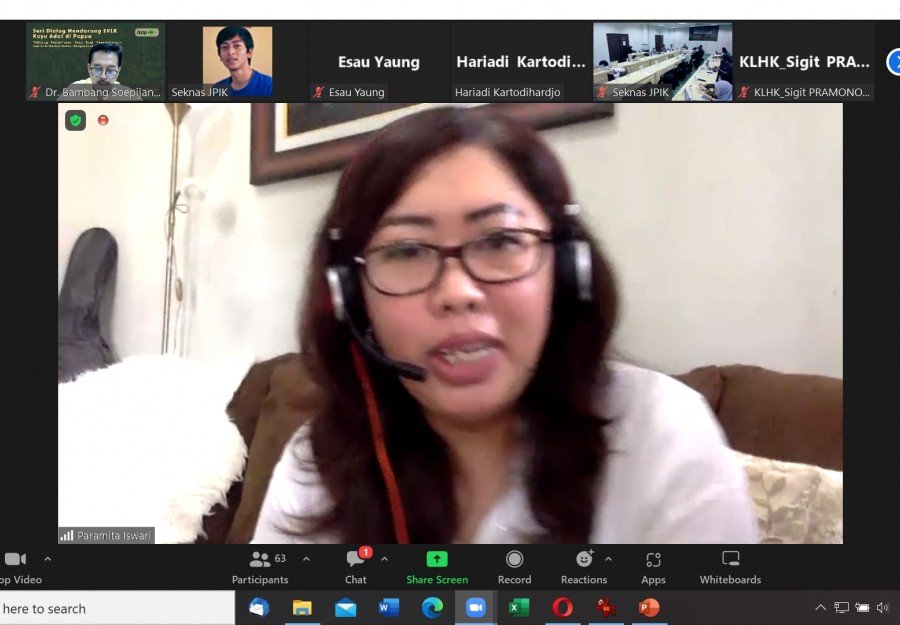The height and width of the screenshot is (625, 900).
Task: Switch to Microsoft Word on the taskbar
Action: (389, 607)
